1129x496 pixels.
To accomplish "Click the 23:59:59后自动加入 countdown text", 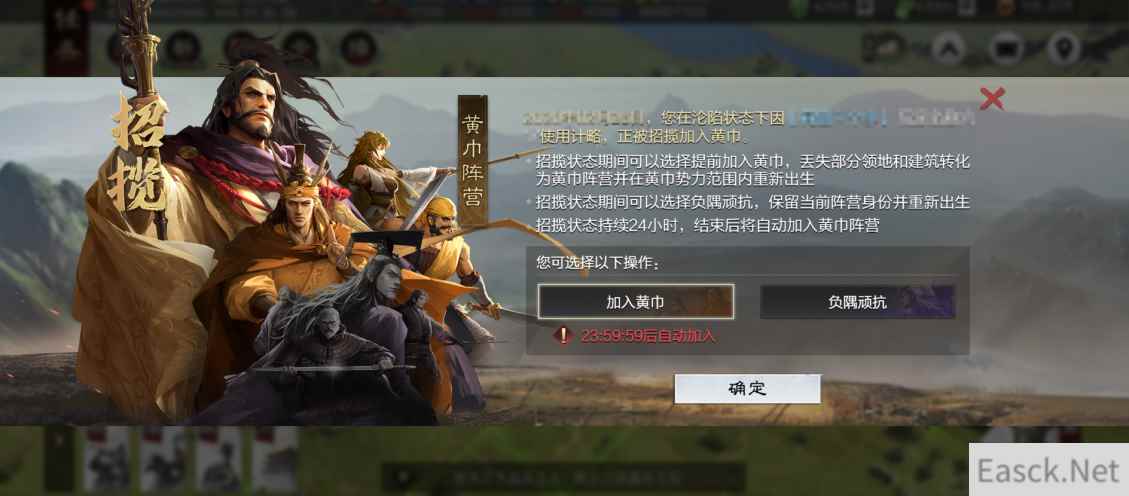I will 648,335.
